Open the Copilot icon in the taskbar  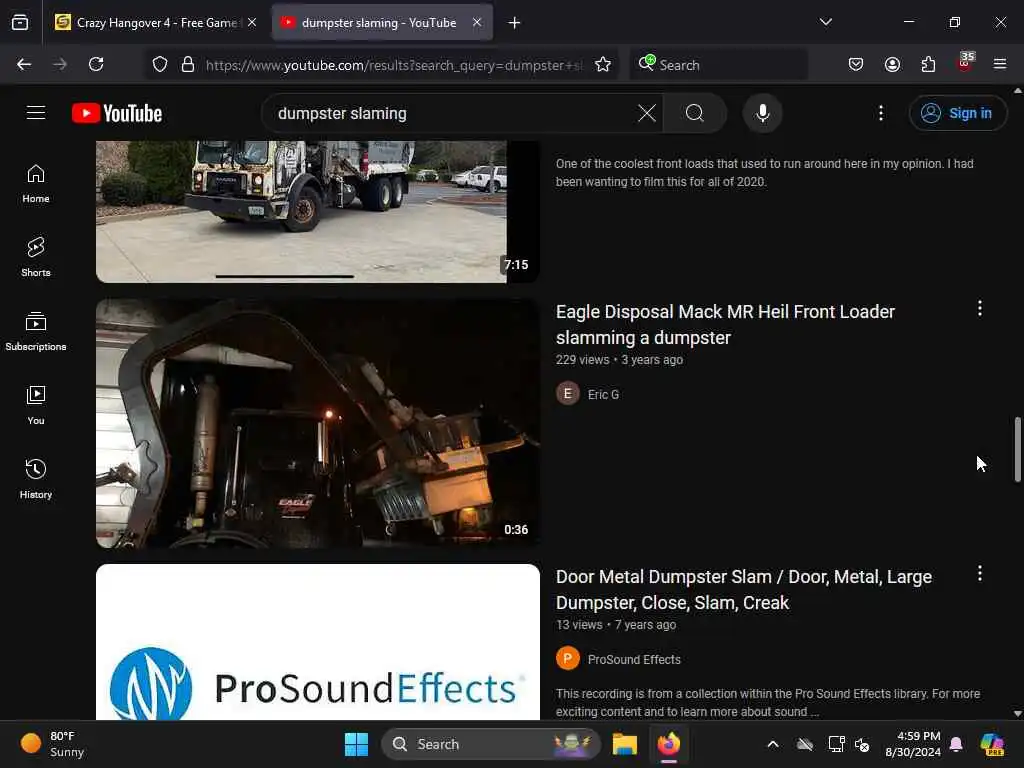click(992, 744)
